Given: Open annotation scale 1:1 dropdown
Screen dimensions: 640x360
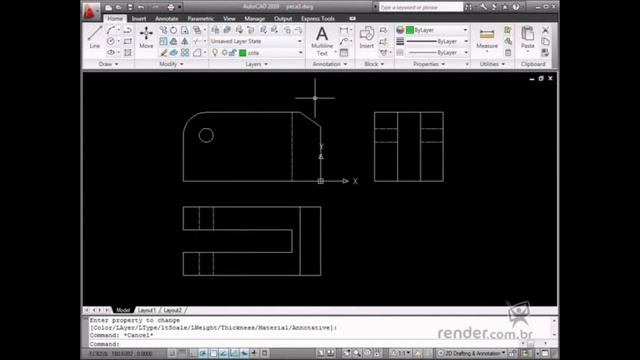Looking at the screenshot, I should pos(400,353).
